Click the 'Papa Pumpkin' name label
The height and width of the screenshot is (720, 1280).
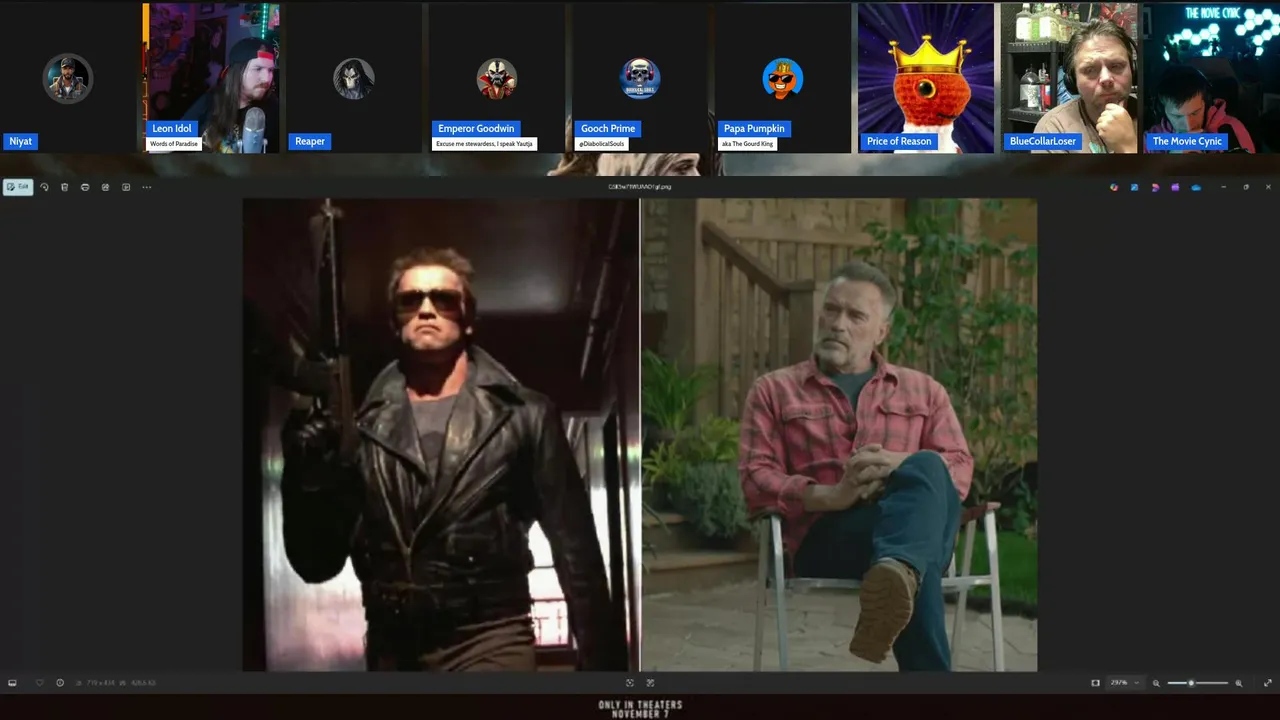[754, 128]
